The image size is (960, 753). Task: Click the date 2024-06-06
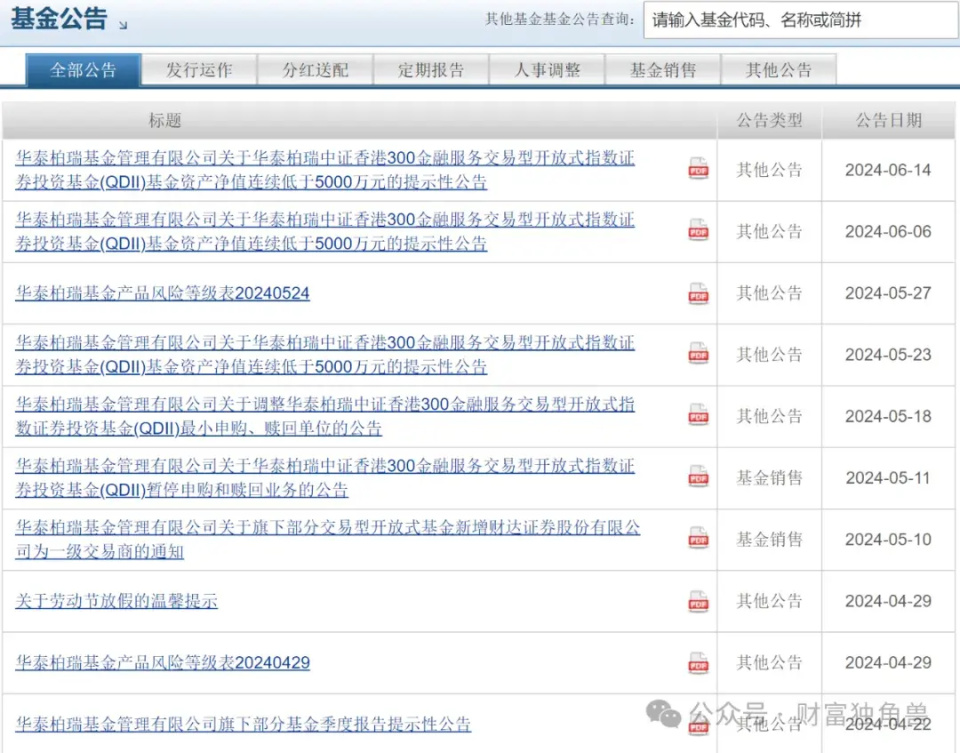coord(888,231)
